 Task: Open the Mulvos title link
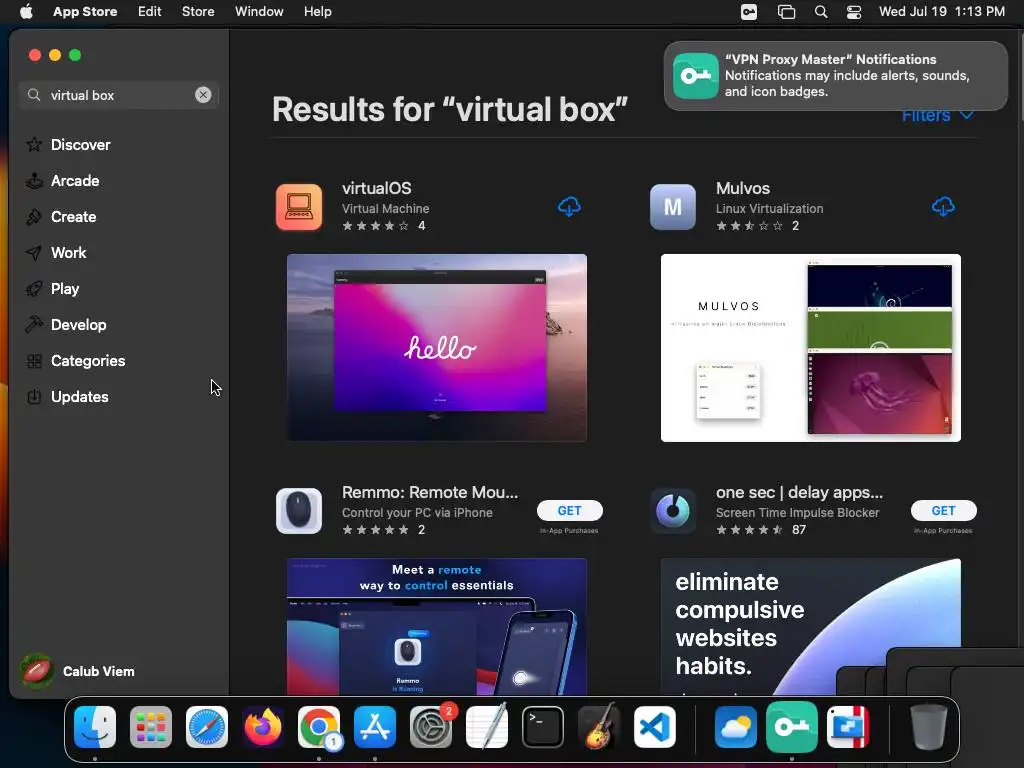(743, 188)
